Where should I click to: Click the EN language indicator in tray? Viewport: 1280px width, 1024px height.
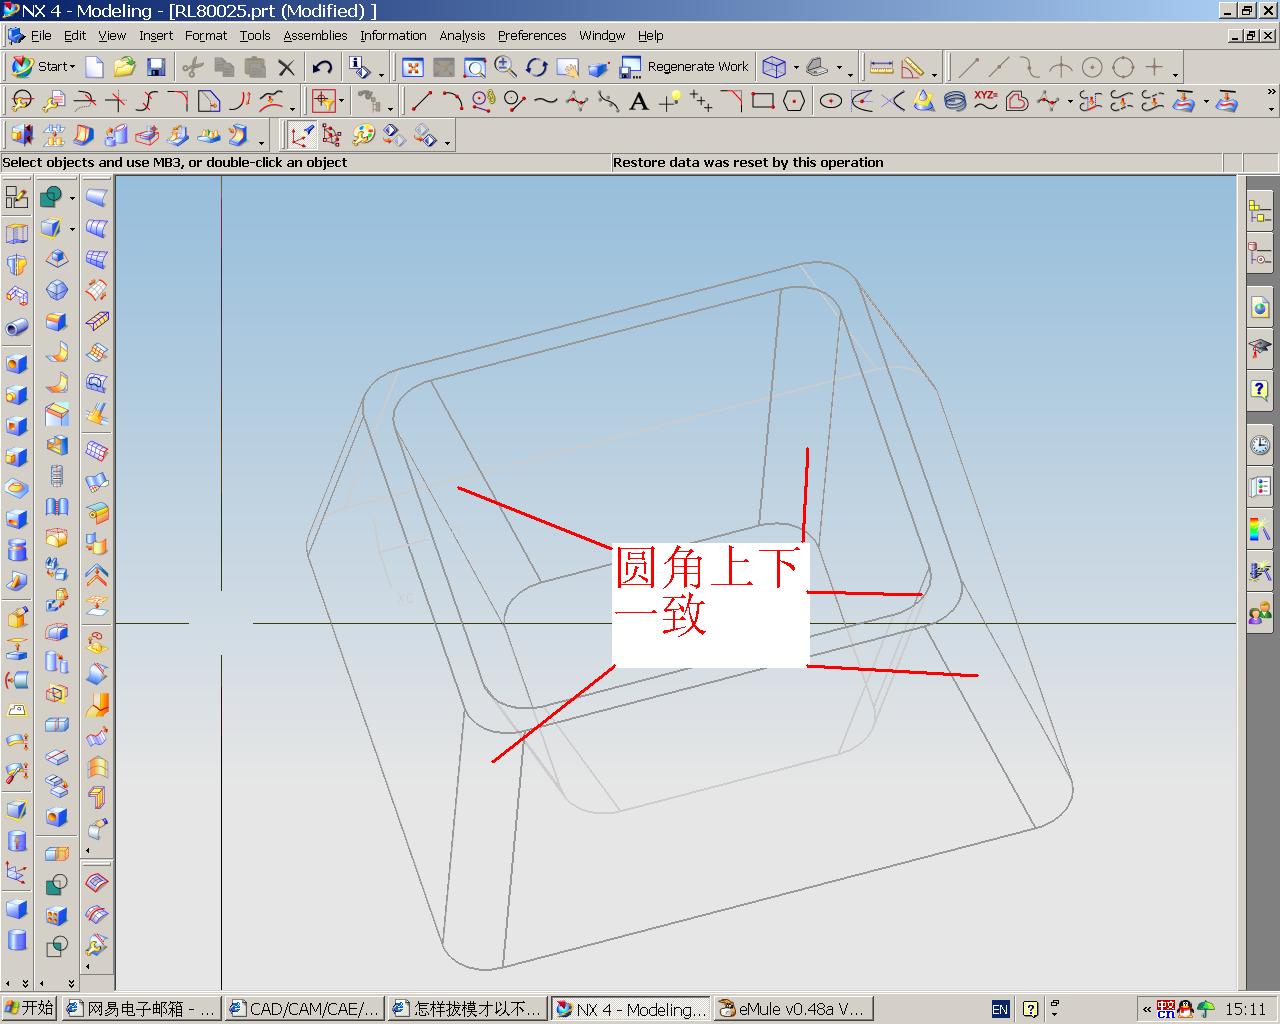[x=999, y=1009]
